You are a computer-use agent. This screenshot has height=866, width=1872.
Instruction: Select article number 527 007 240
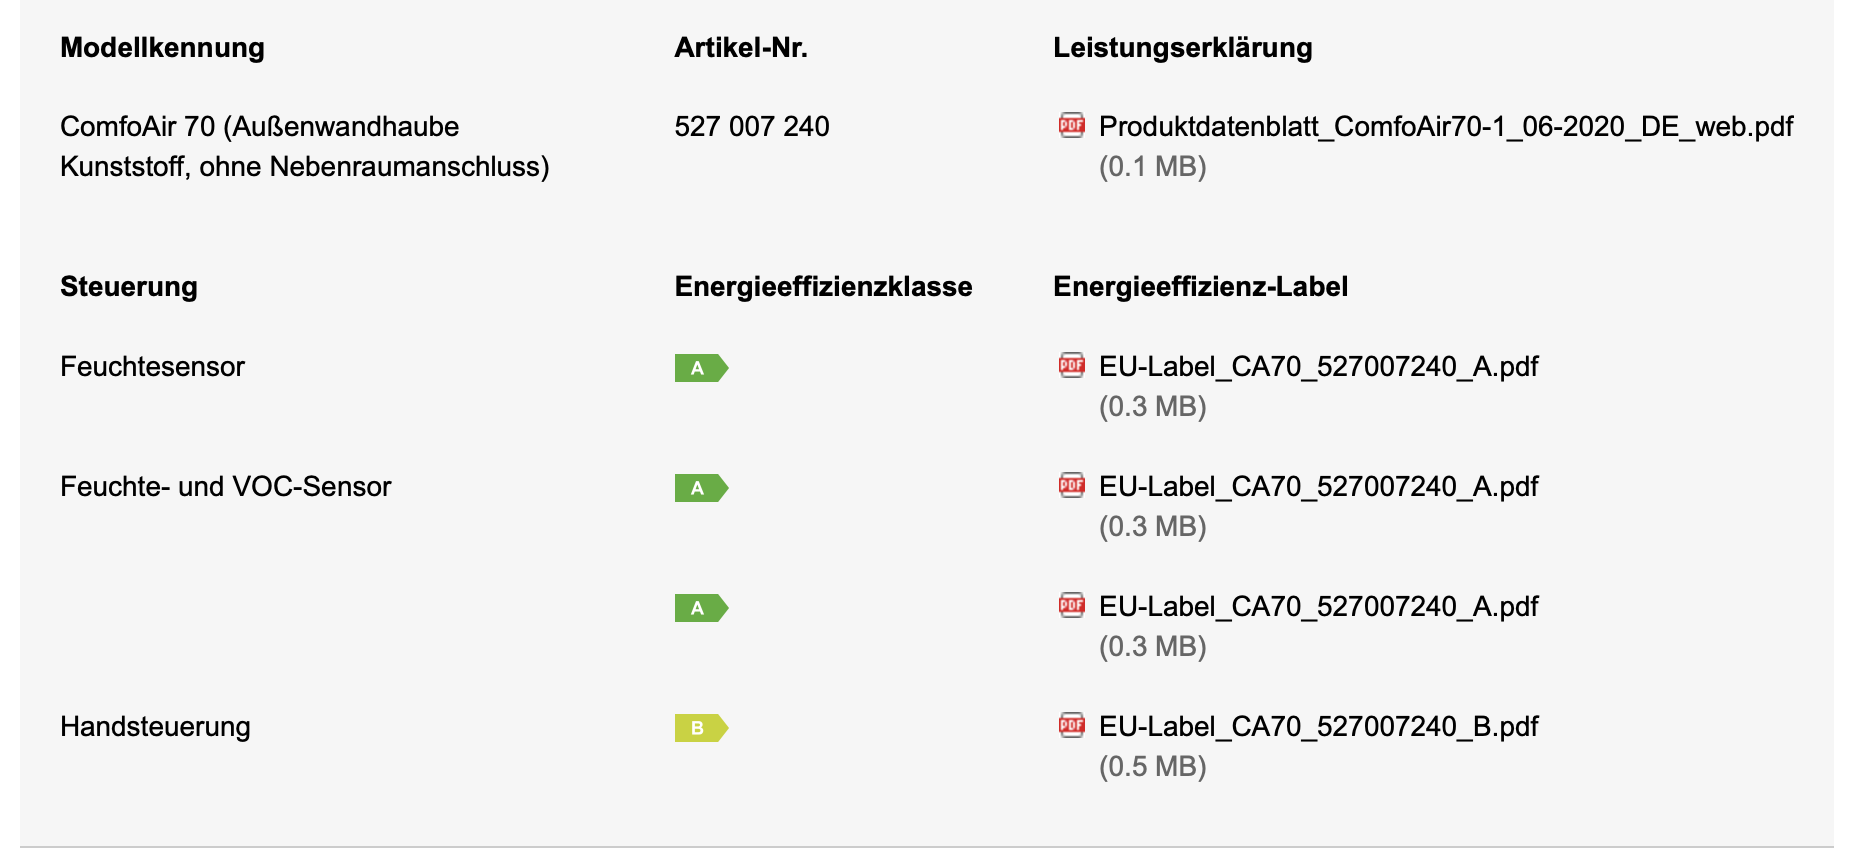(752, 127)
